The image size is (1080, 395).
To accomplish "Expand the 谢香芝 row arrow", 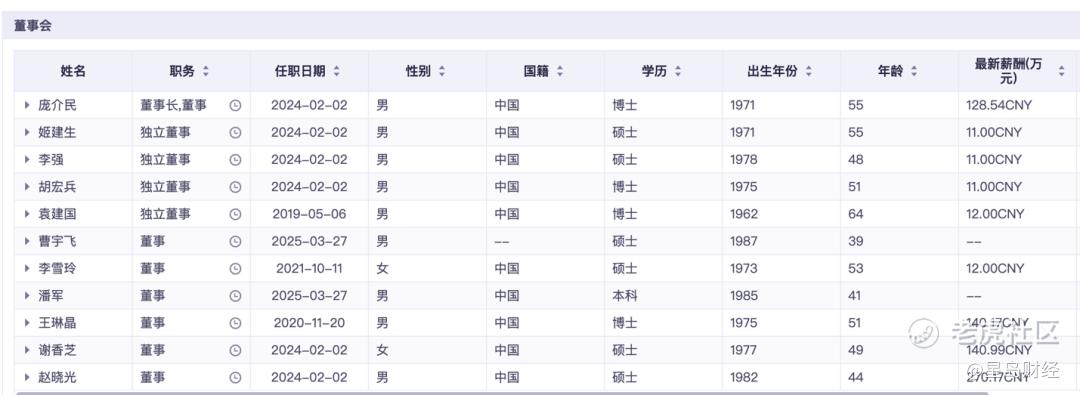I will (27, 350).
